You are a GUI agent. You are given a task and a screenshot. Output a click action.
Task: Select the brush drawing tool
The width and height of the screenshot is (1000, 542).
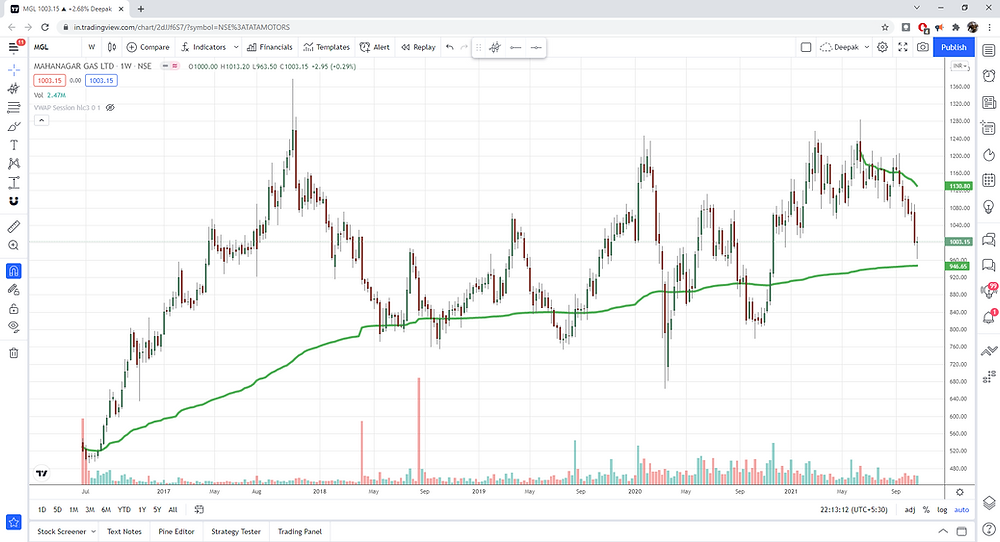13,126
